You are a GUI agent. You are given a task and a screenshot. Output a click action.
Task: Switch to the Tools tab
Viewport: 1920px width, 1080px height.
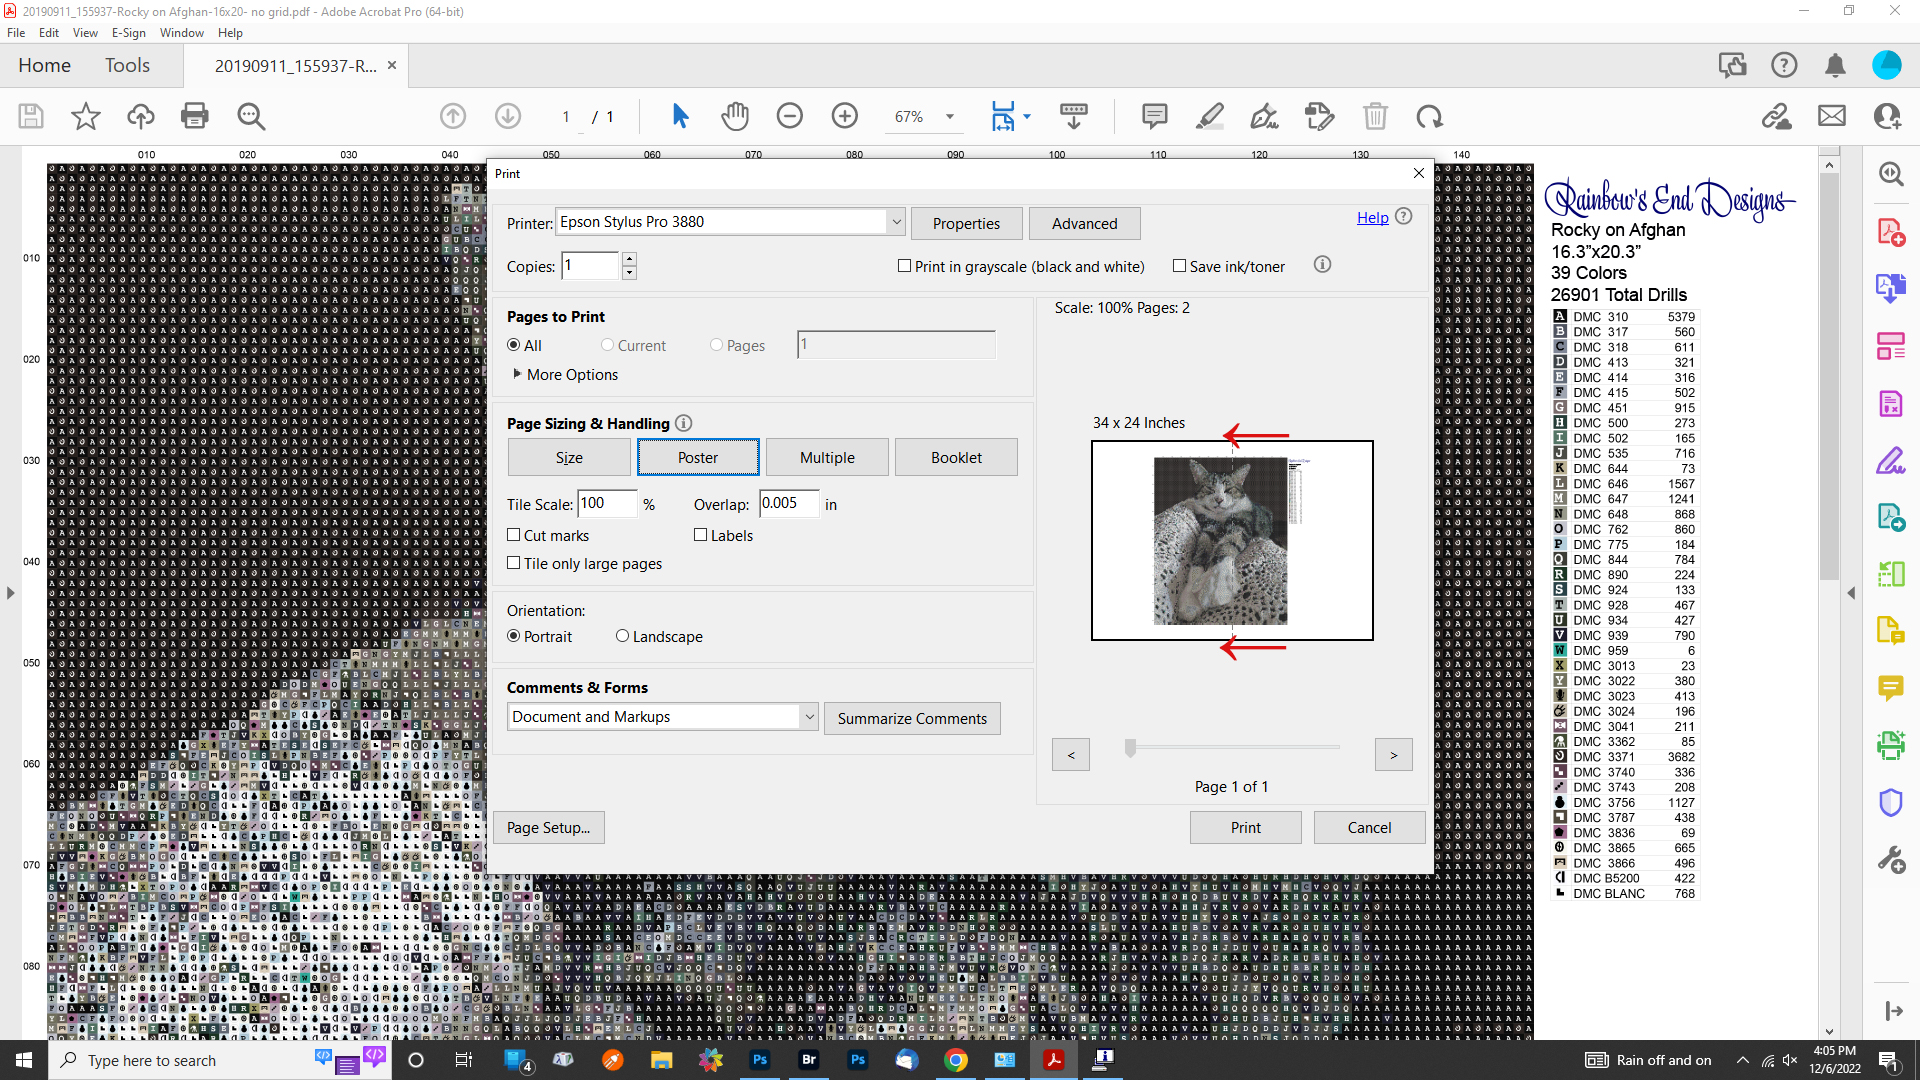coord(127,65)
